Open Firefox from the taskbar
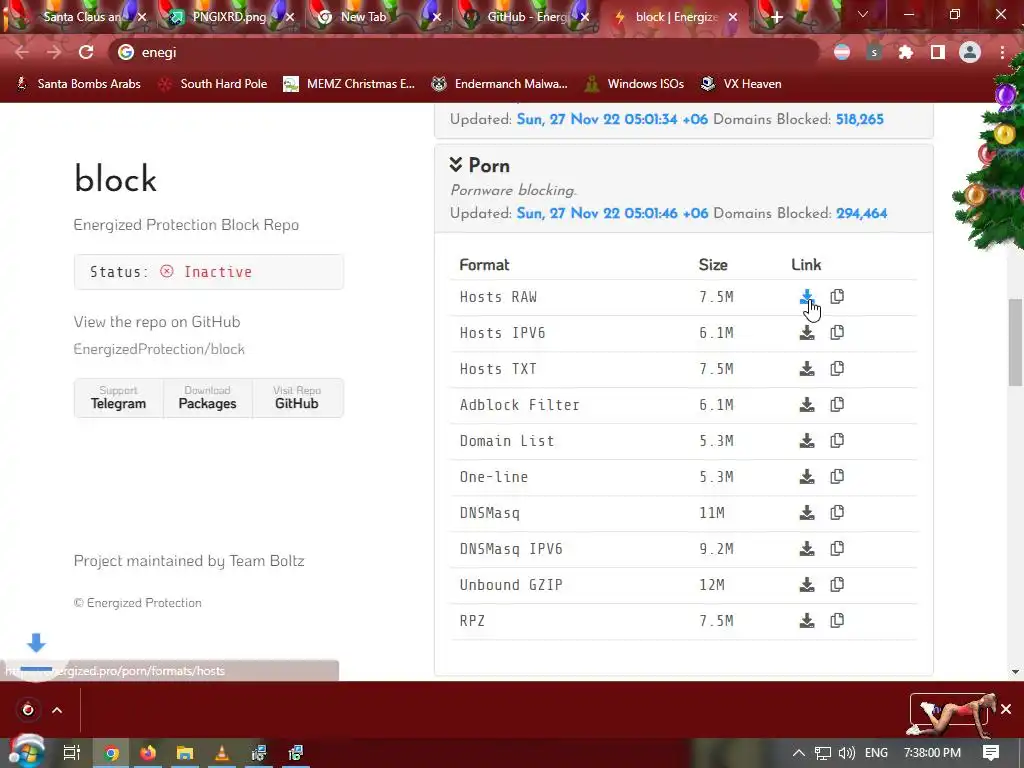This screenshot has height=768, width=1024. [148, 753]
